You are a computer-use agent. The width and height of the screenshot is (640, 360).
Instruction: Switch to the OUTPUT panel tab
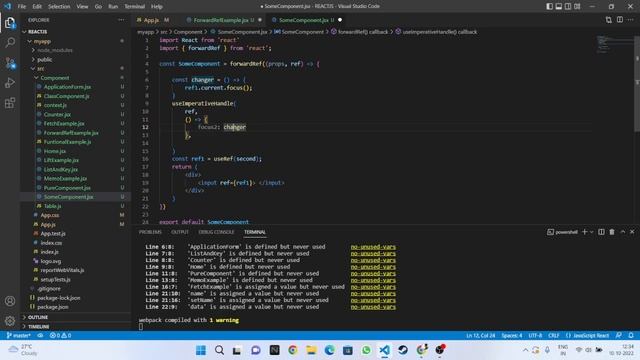(180, 232)
